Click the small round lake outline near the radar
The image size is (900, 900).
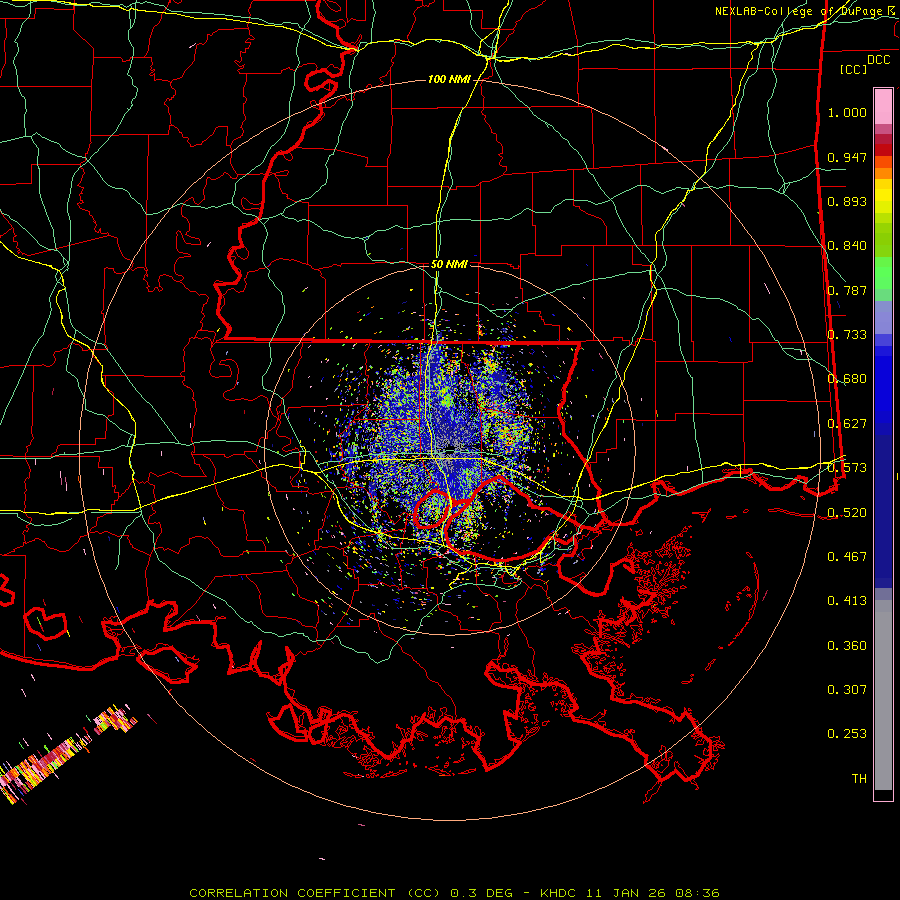tap(432, 509)
